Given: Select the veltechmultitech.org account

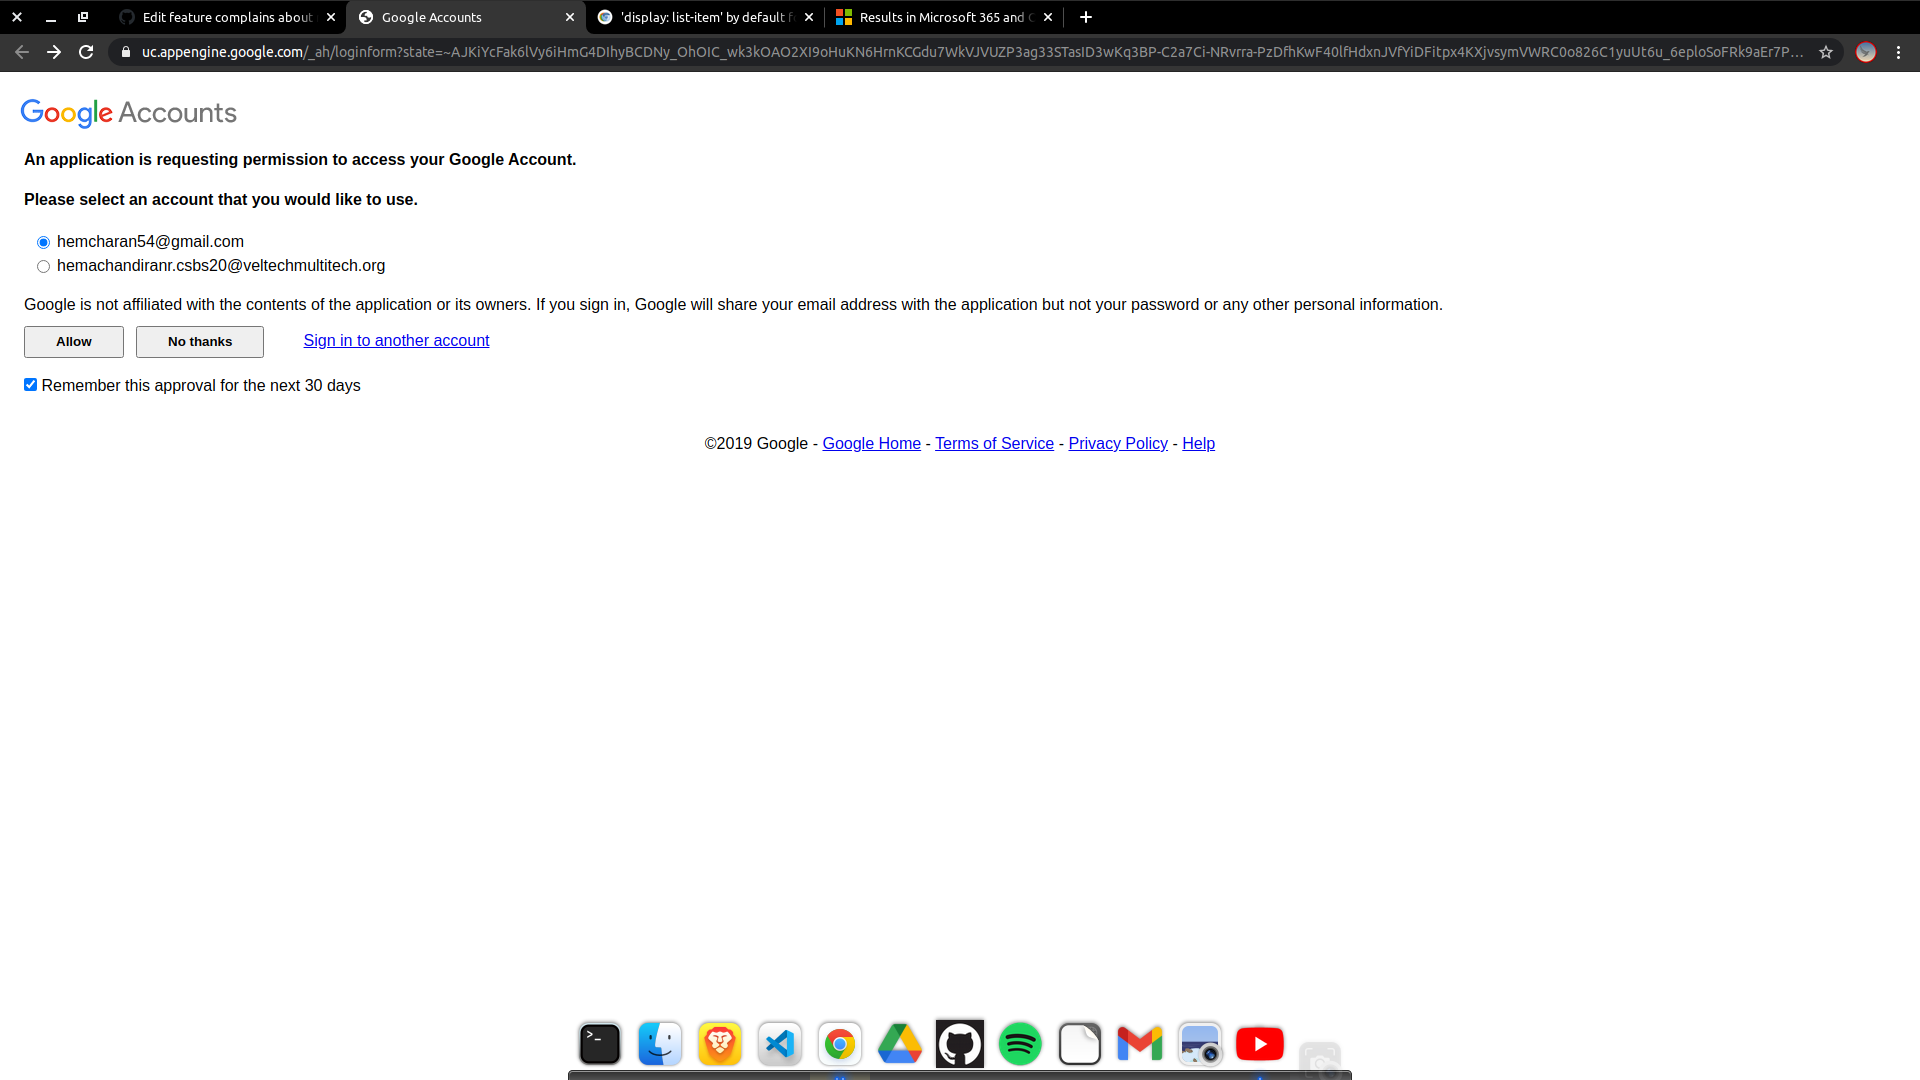Looking at the screenshot, I should pyautogui.click(x=43, y=266).
